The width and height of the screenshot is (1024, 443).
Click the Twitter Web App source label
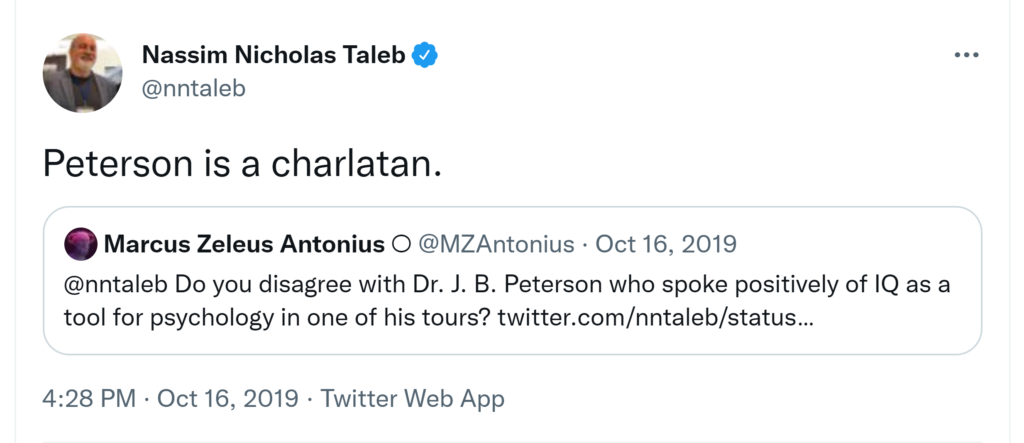point(413,399)
